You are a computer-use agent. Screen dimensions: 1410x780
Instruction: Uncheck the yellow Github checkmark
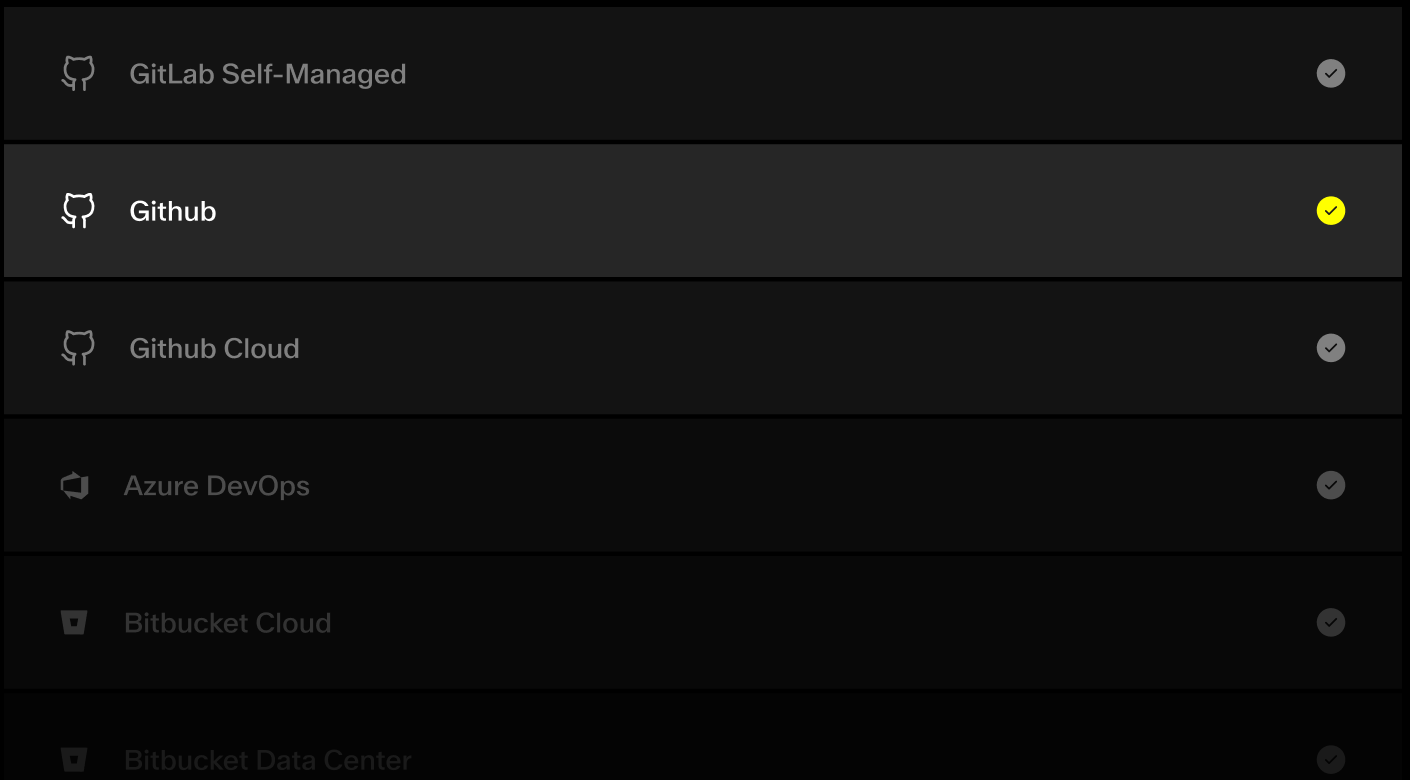pyautogui.click(x=1330, y=211)
